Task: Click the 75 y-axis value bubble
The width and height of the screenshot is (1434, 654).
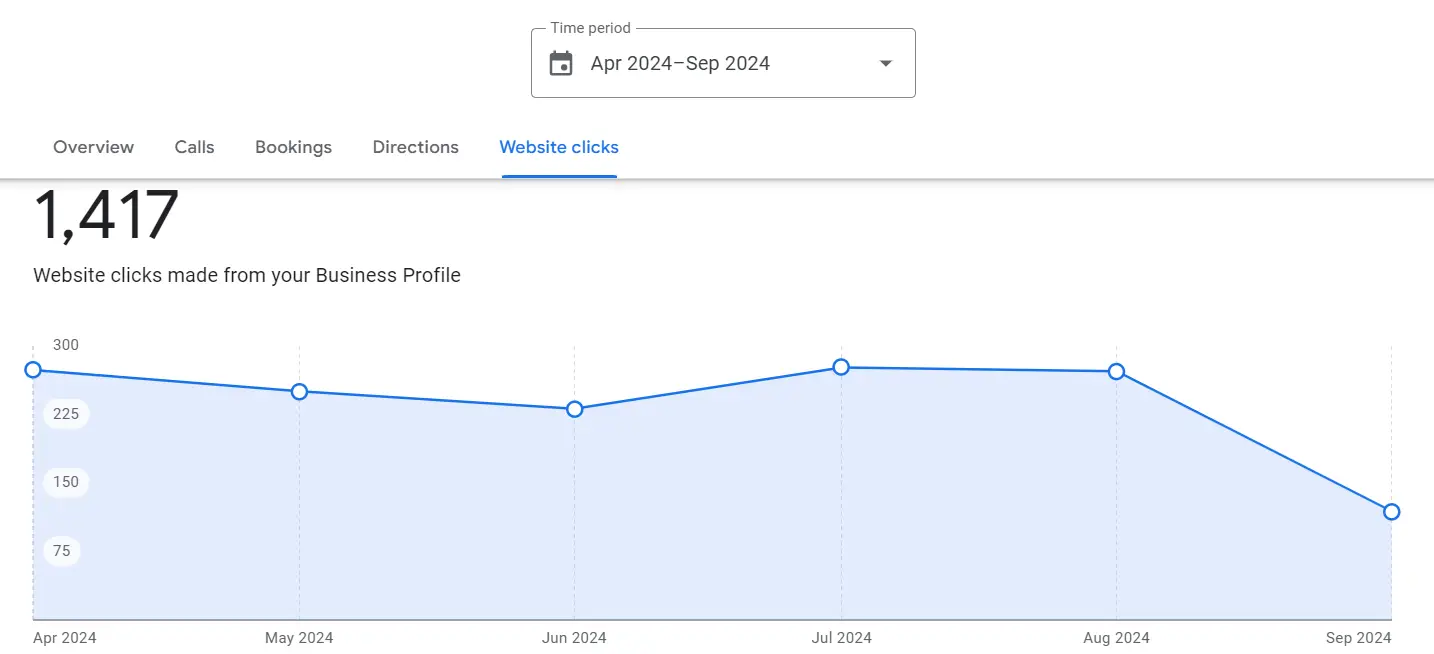Action: tap(61, 550)
